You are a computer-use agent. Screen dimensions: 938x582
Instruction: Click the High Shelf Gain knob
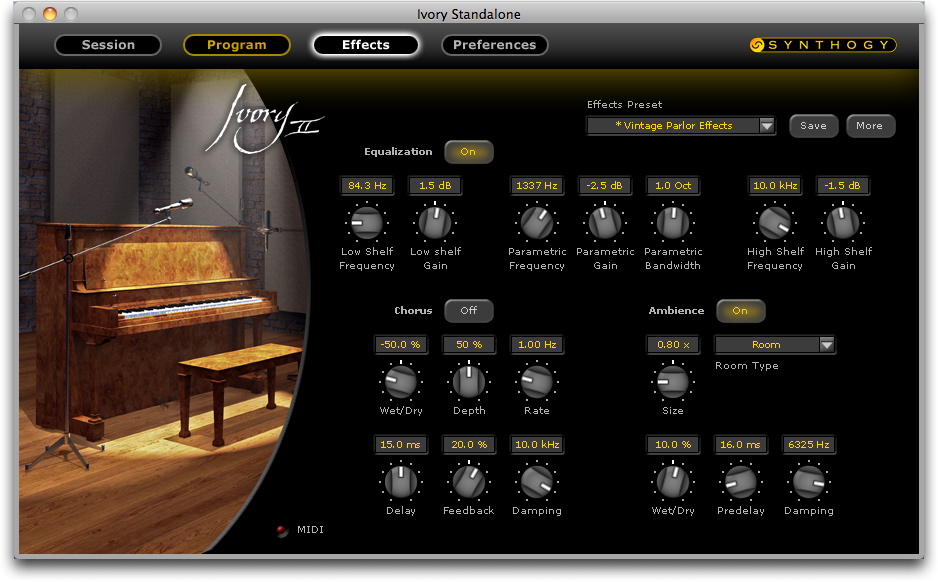point(843,223)
